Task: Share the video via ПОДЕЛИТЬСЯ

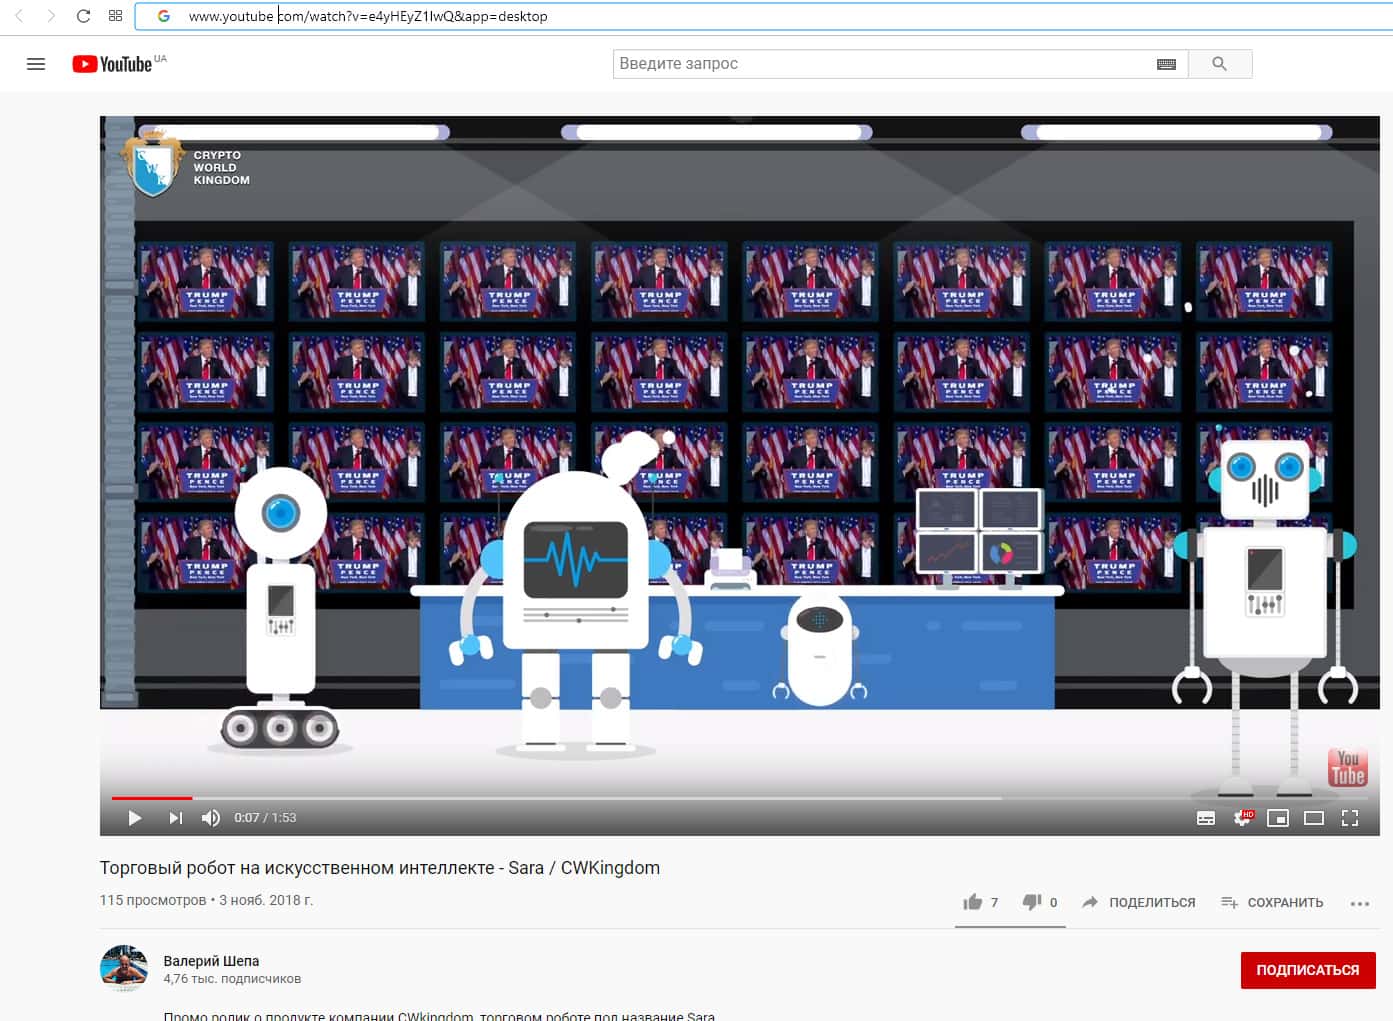Action: pos(1138,902)
